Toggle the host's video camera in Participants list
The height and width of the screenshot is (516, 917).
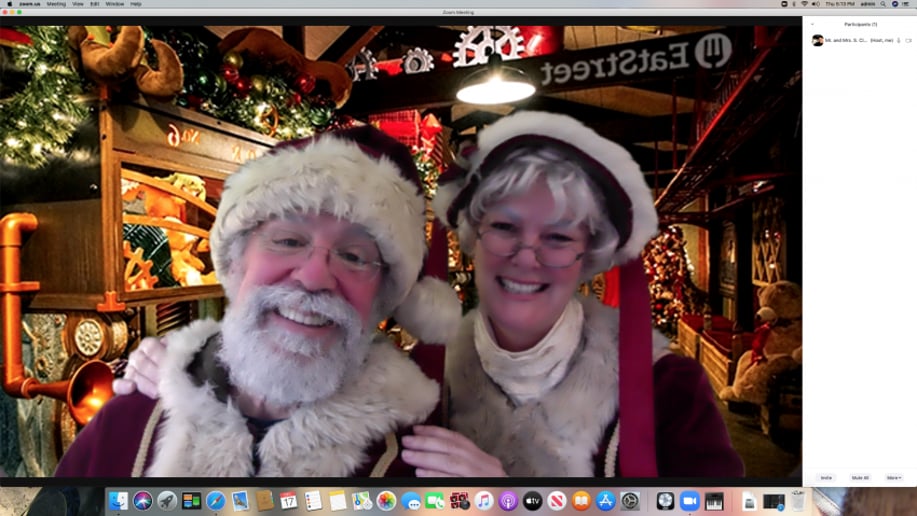[x=908, y=40]
